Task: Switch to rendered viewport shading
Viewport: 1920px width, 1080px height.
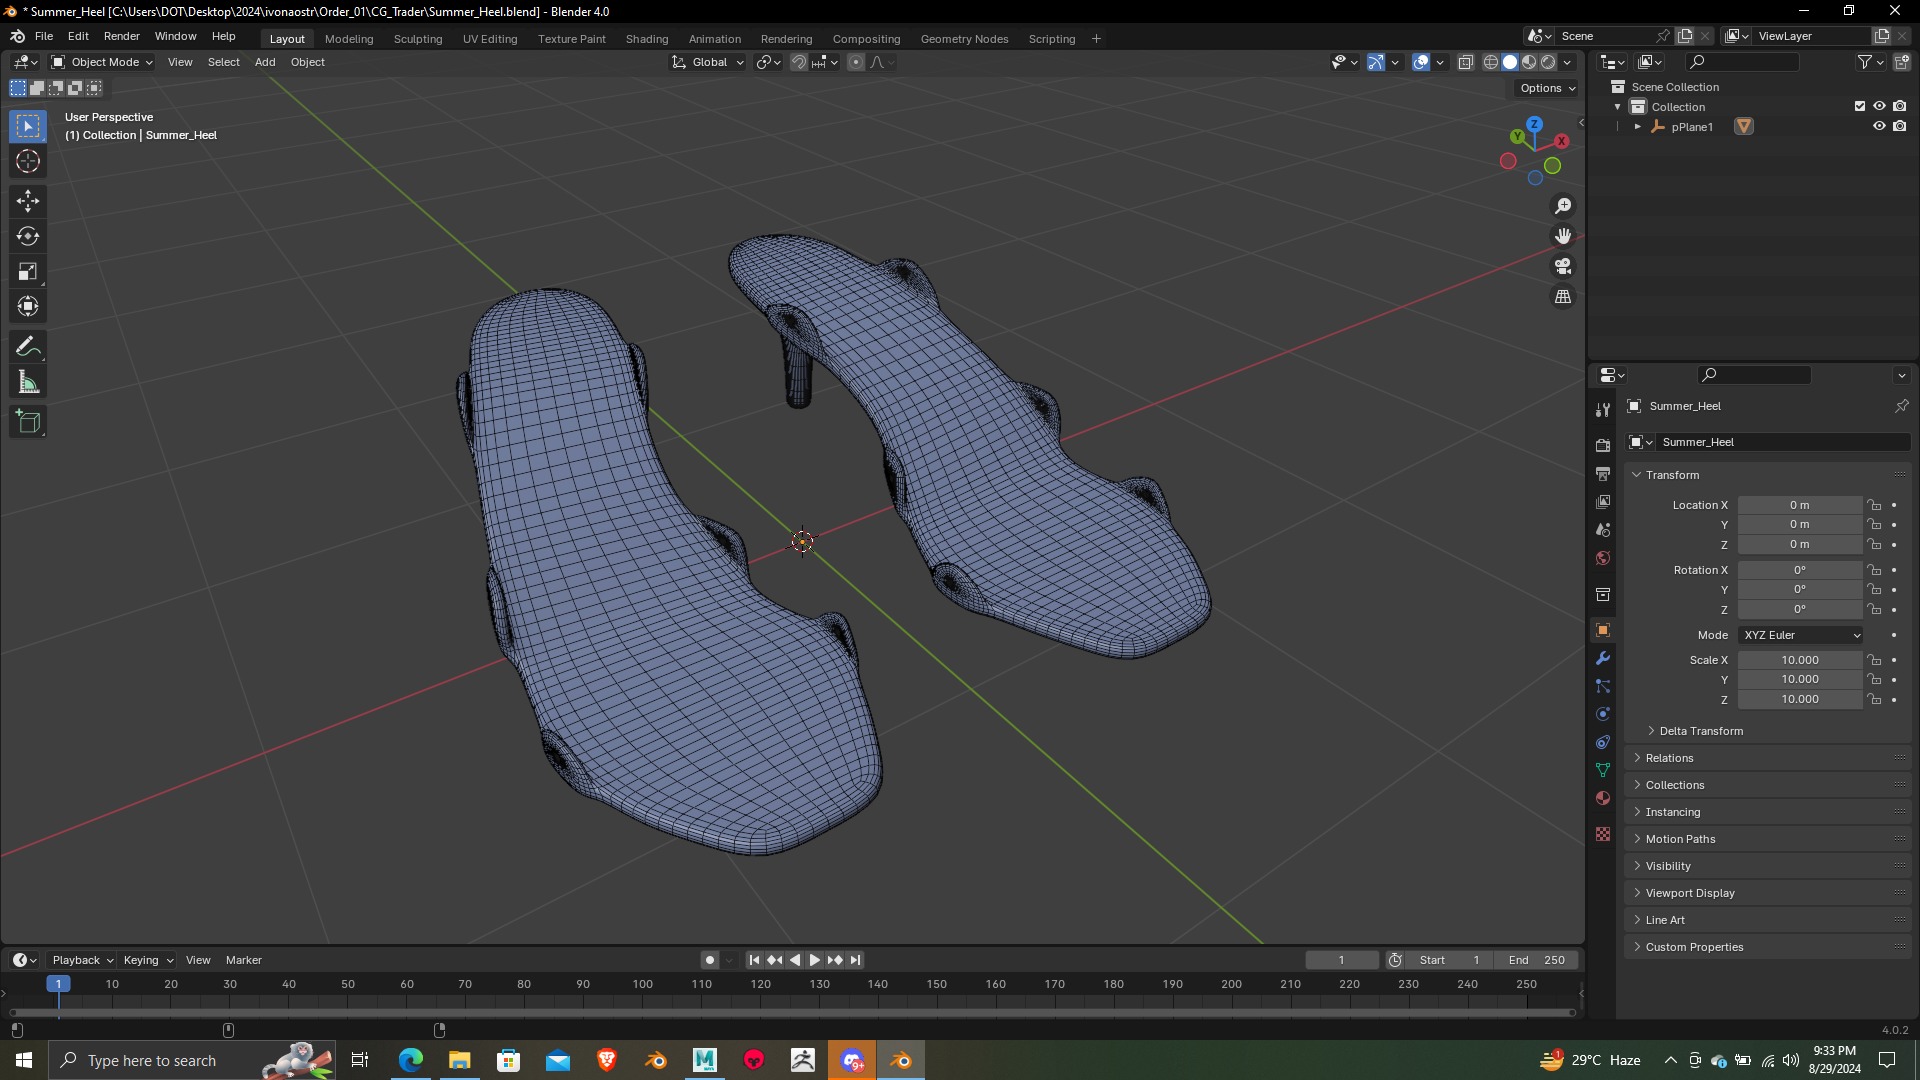Action: pyautogui.click(x=1548, y=62)
